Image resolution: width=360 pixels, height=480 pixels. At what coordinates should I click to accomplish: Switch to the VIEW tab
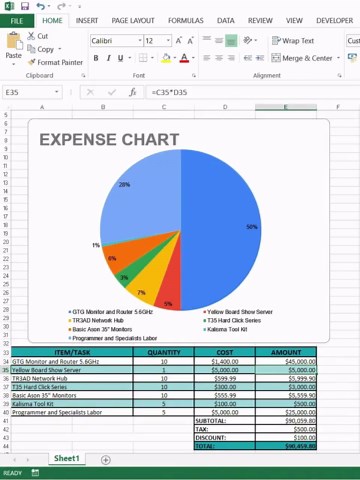(x=294, y=21)
